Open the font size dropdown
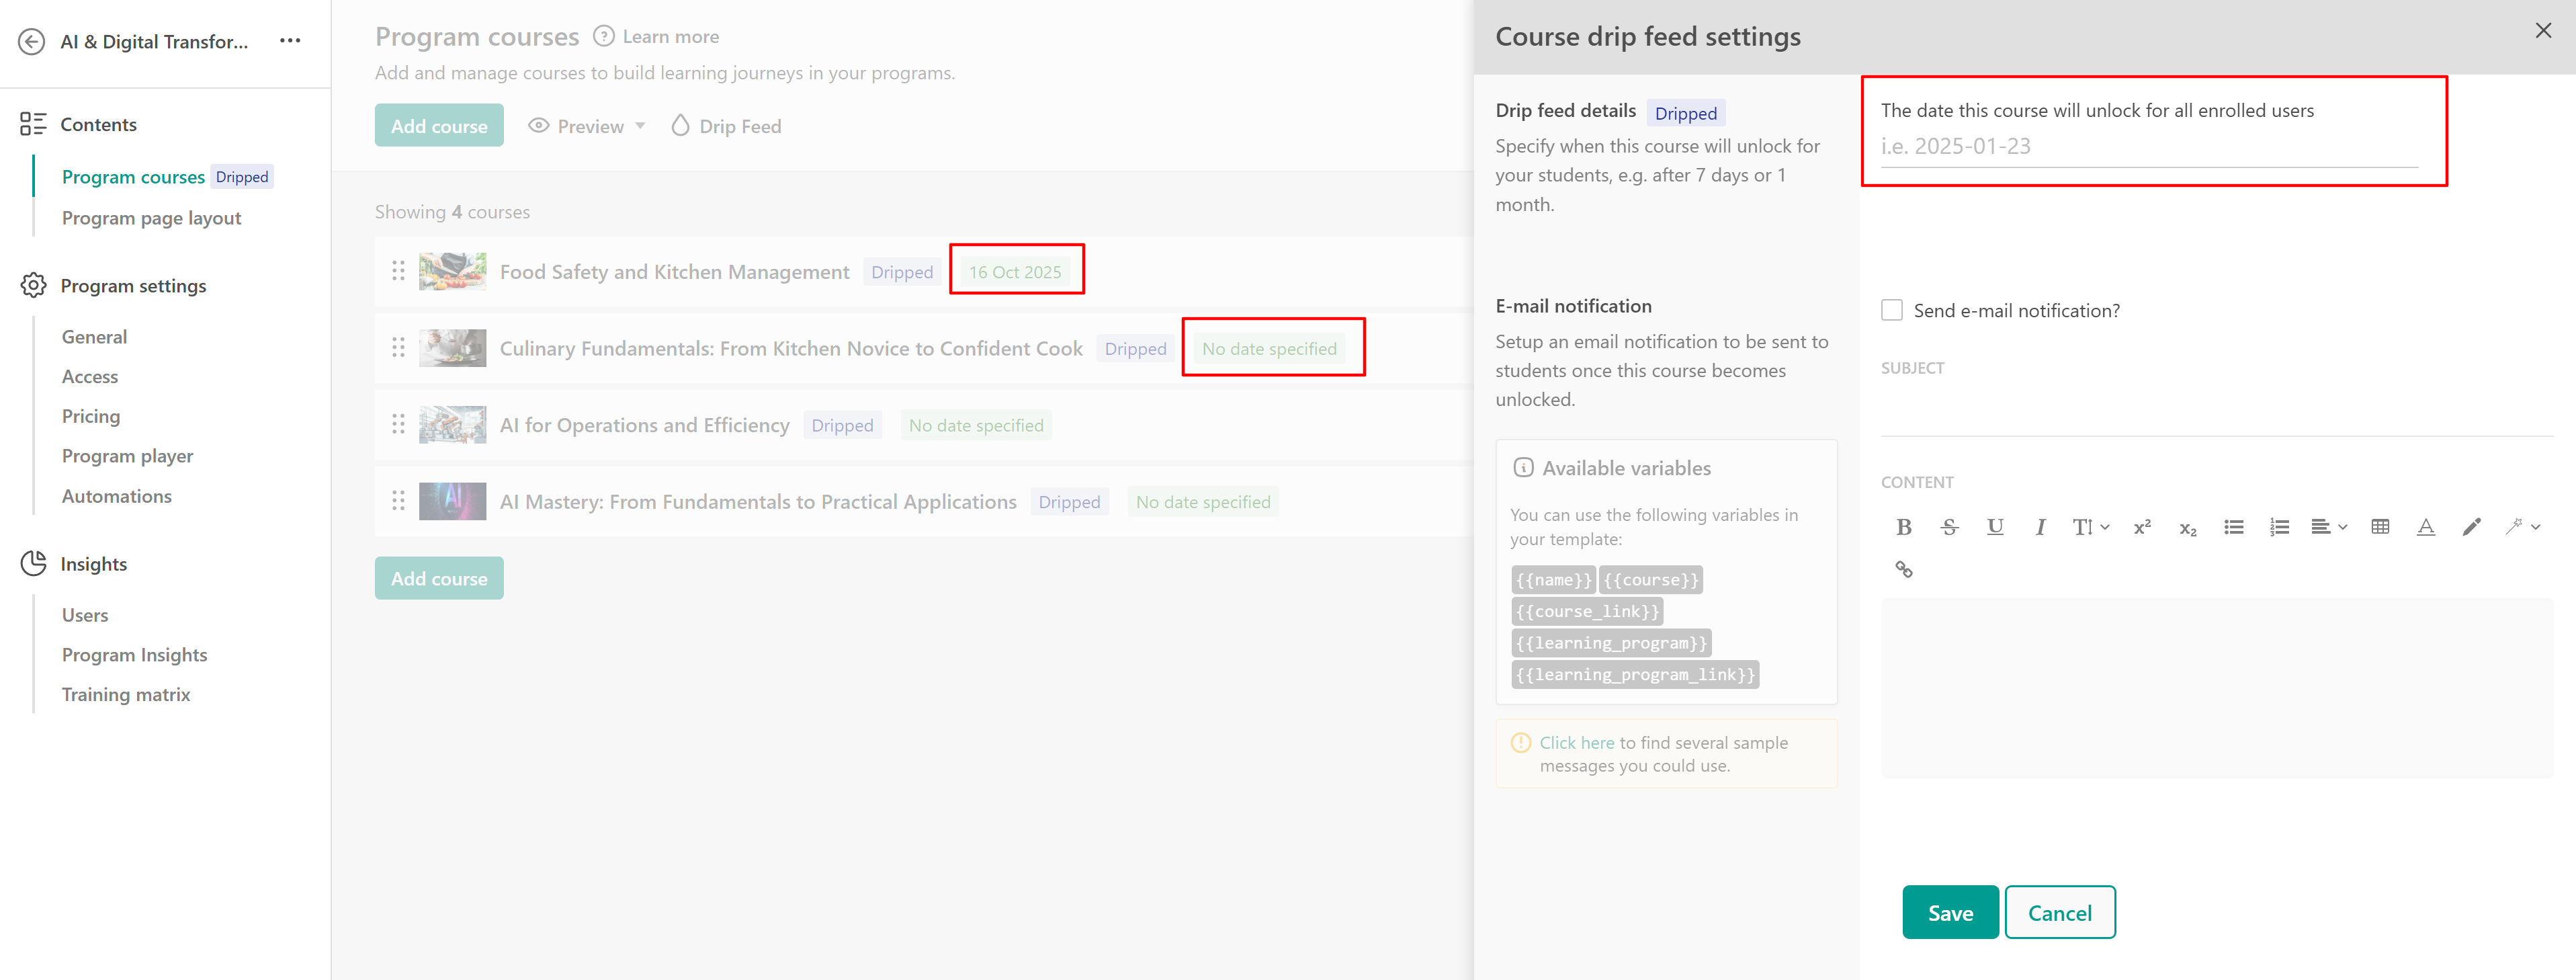This screenshot has width=2576, height=980. click(x=2090, y=527)
